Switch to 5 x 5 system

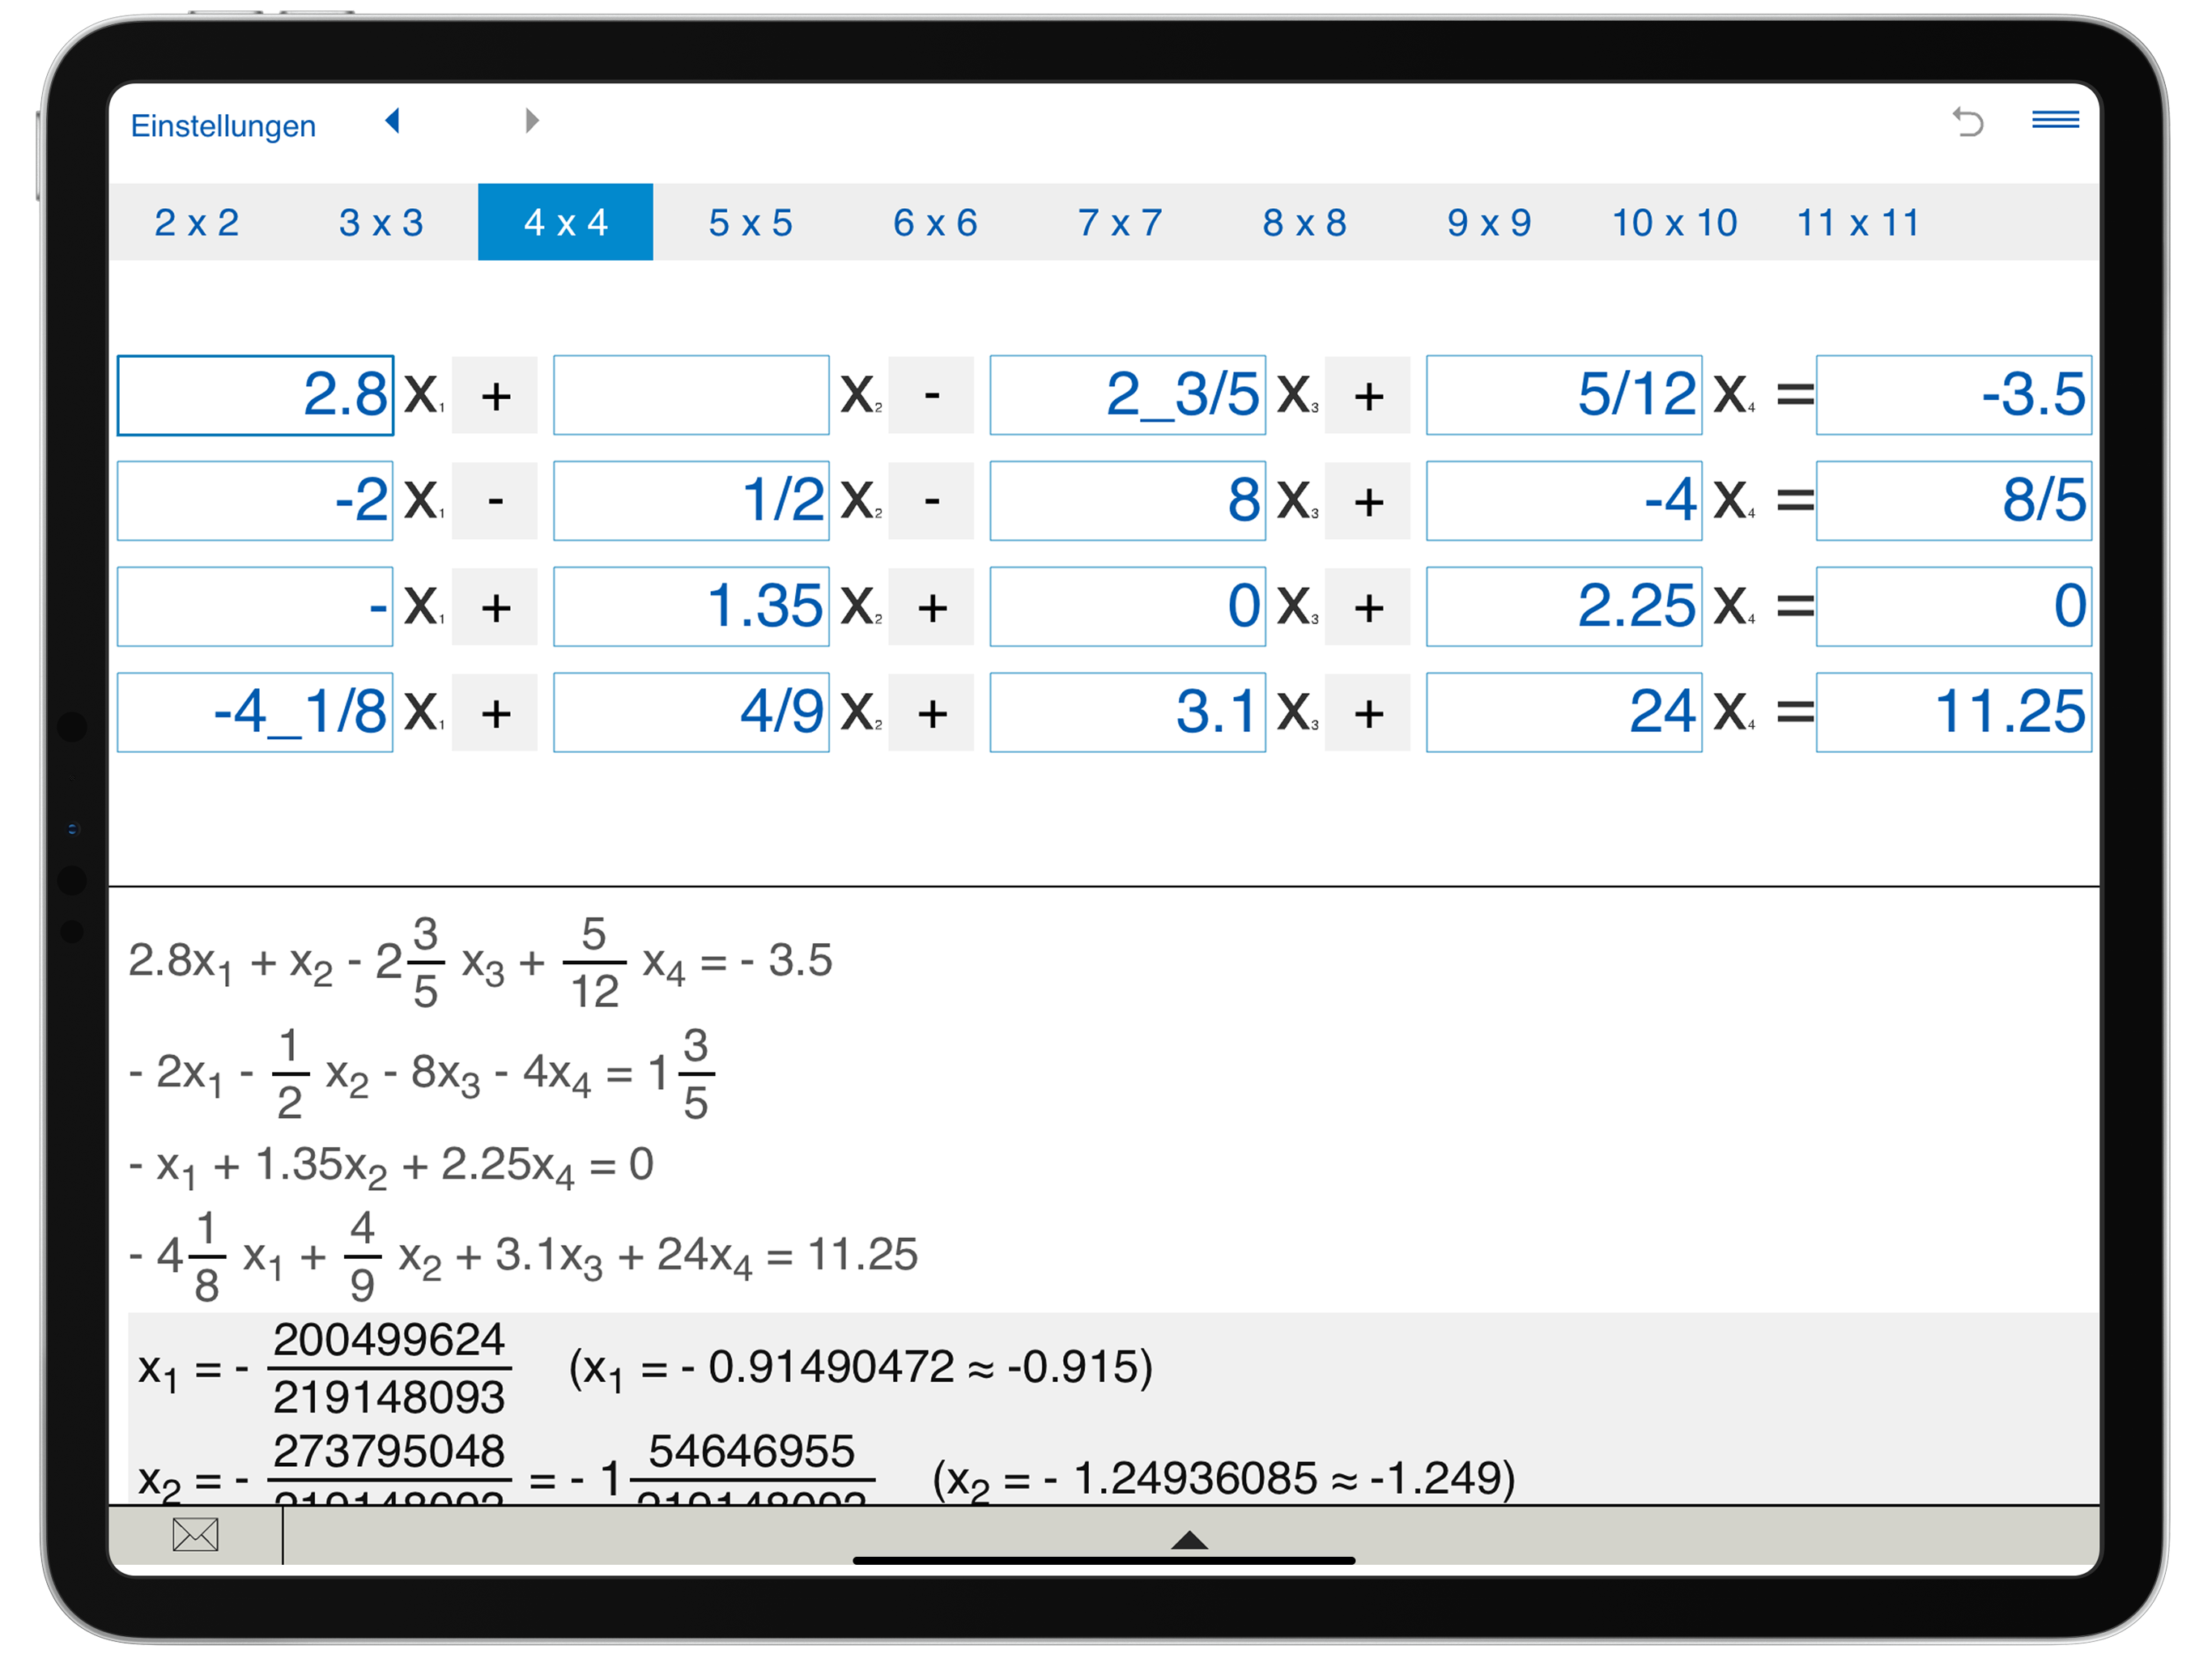750,222
